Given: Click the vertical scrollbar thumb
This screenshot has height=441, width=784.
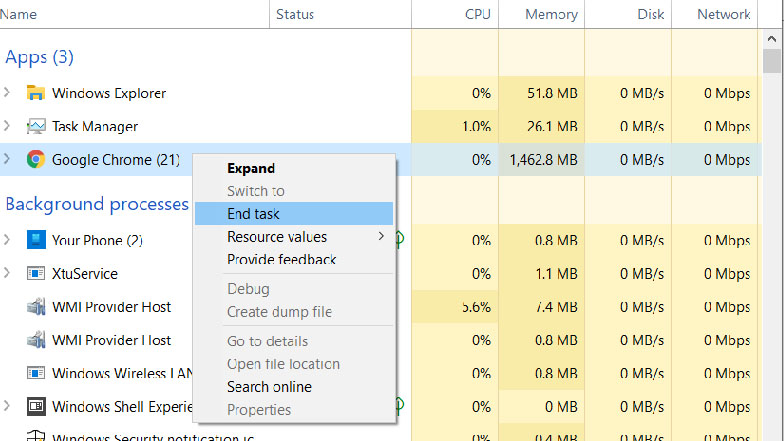Looking at the screenshot, I should (x=772, y=61).
